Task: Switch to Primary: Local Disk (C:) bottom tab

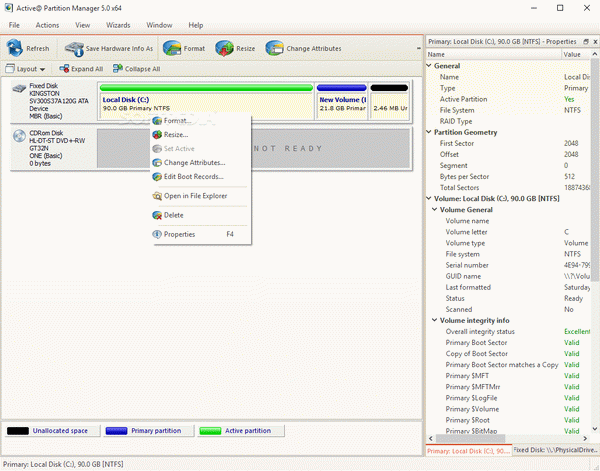Action: 468,451
